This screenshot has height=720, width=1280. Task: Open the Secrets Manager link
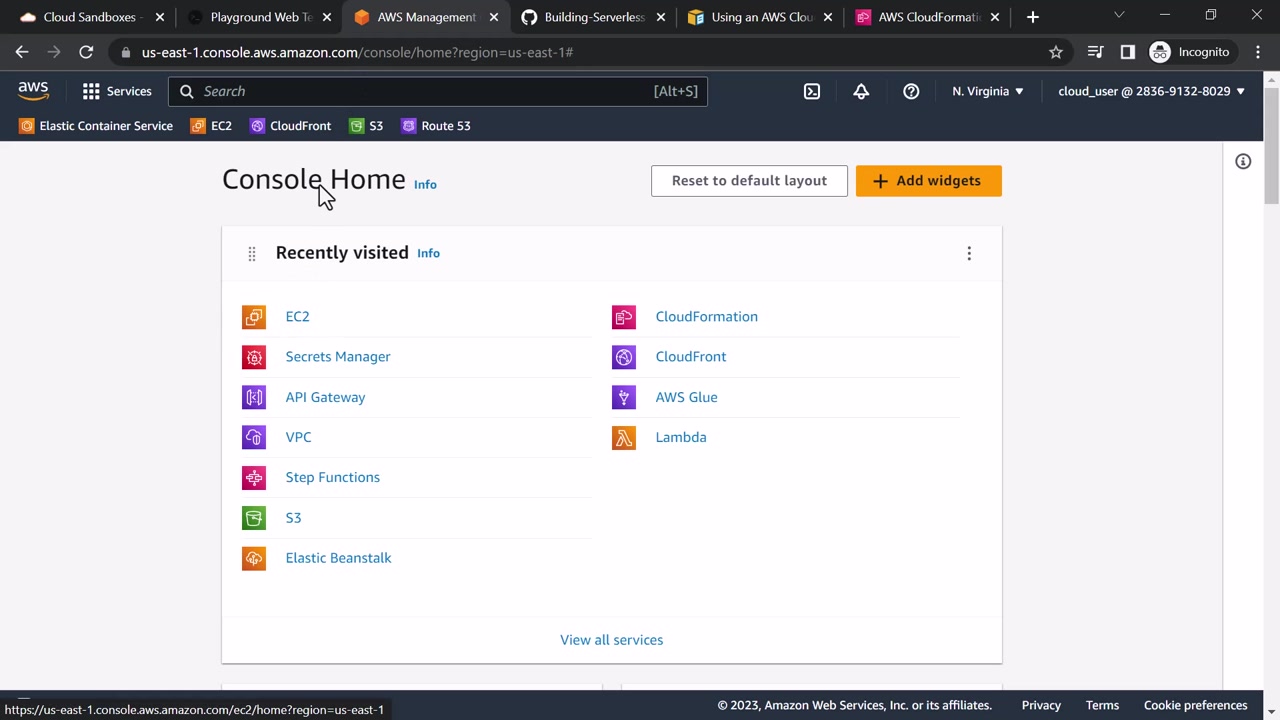pyautogui.click(x=338, y=357)
